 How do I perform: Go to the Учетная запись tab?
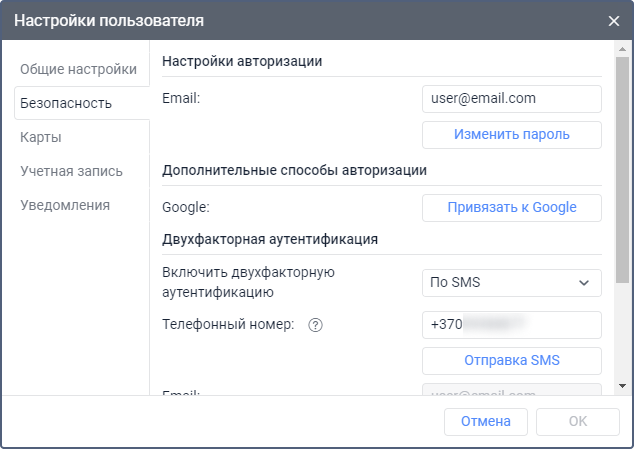tap(72, 171)
